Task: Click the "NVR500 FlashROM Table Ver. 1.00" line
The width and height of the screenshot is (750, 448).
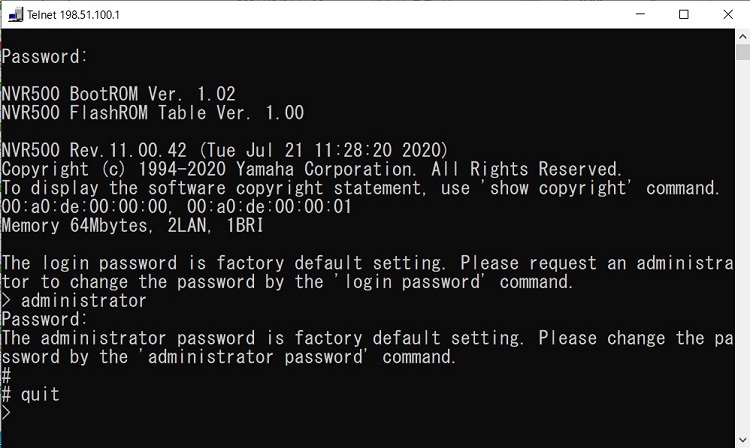Action: (152, 113)
